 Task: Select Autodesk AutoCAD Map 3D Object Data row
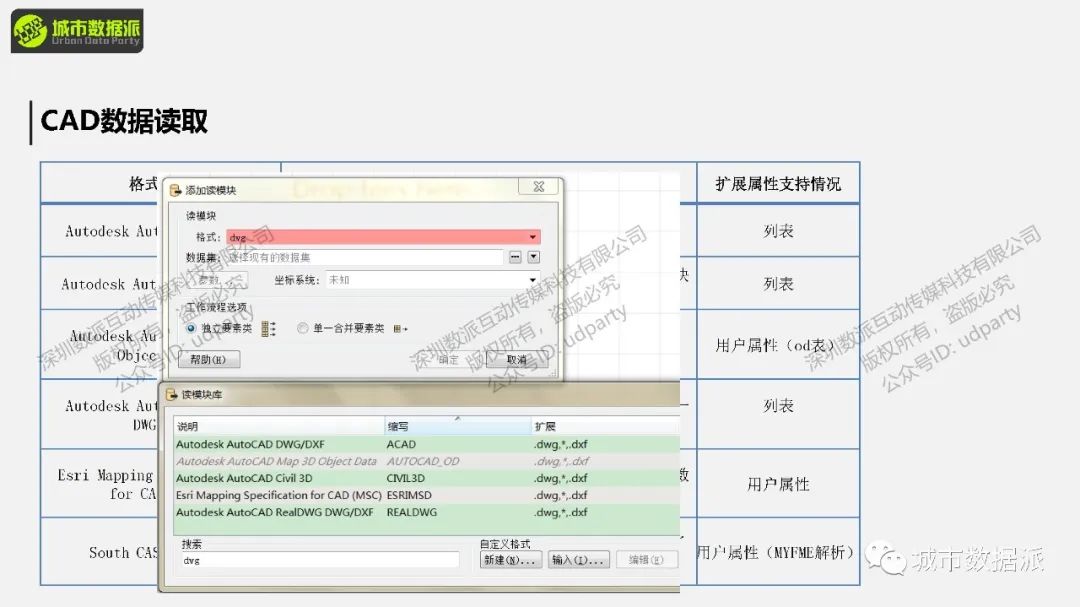tap(427, 462)
